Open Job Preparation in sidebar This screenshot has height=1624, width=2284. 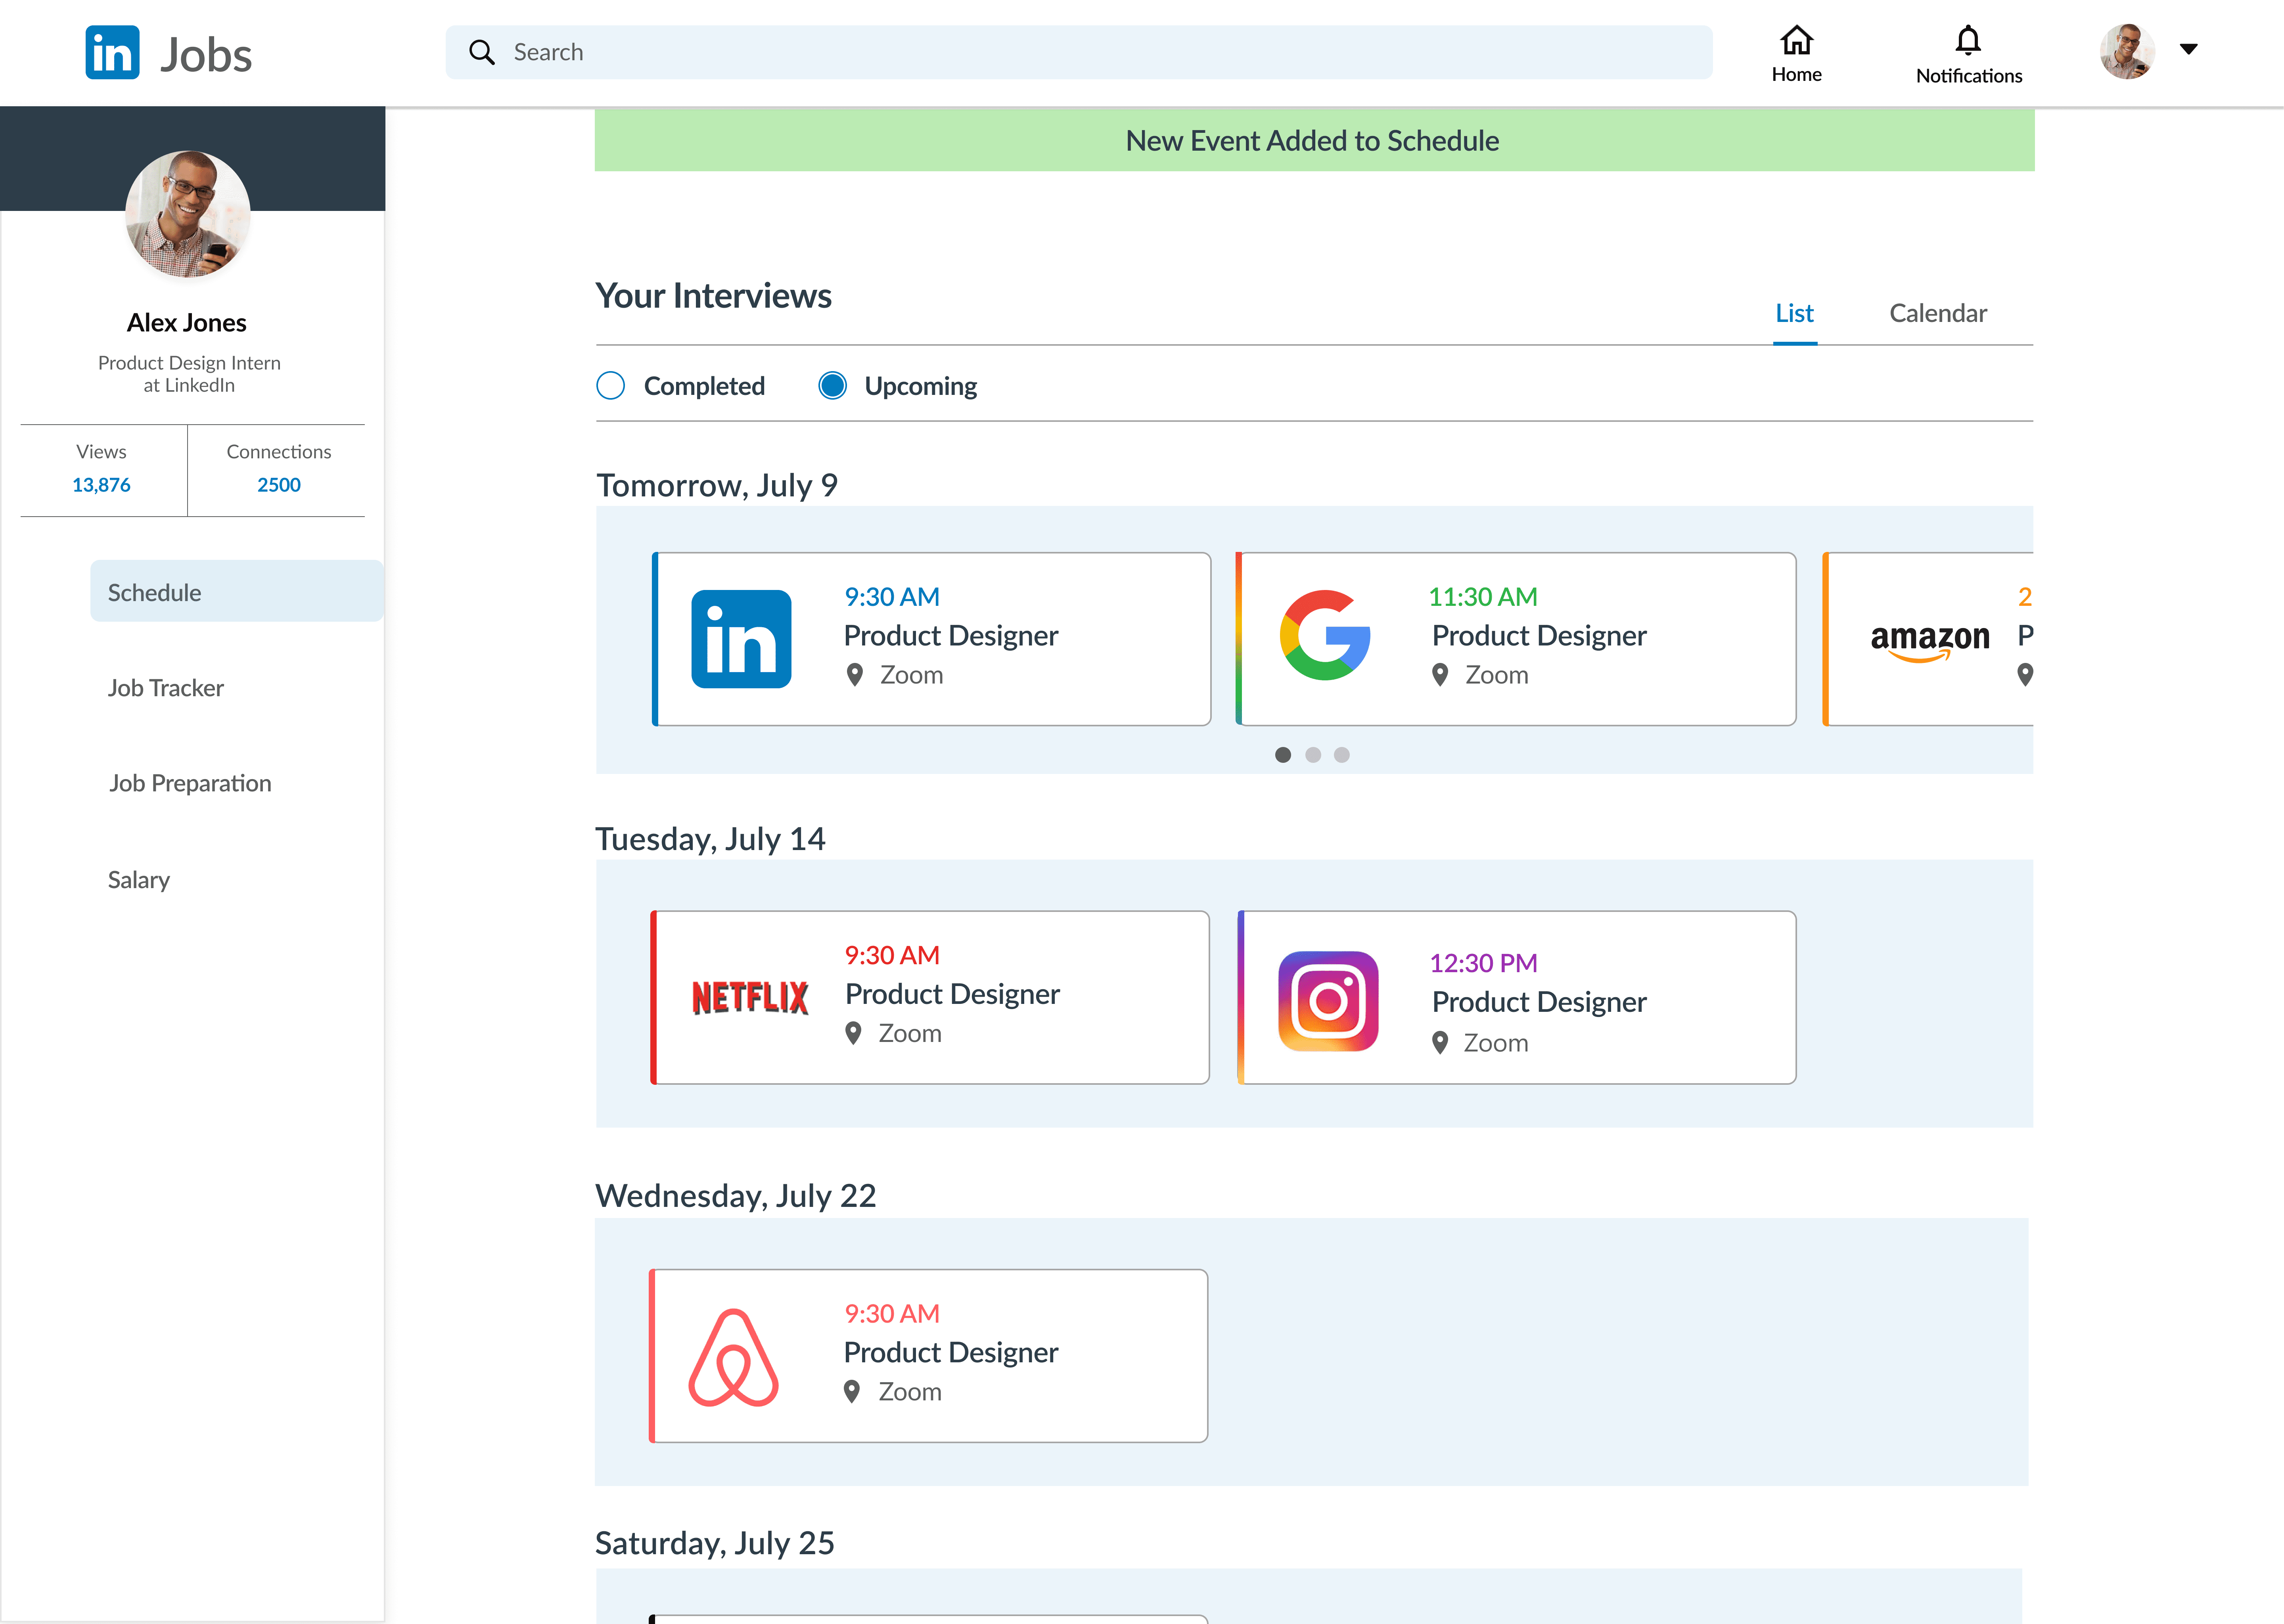[190, 783]
